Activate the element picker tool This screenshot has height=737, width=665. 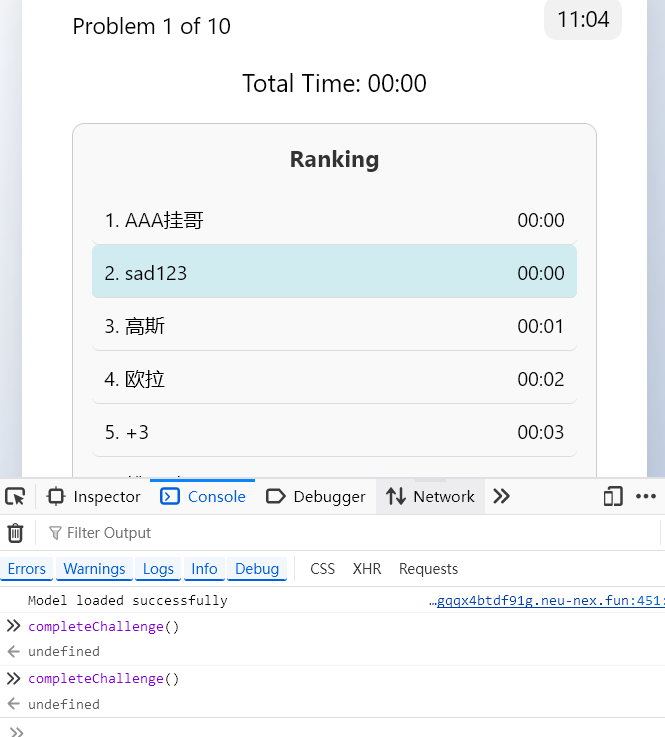click(15, 497)
